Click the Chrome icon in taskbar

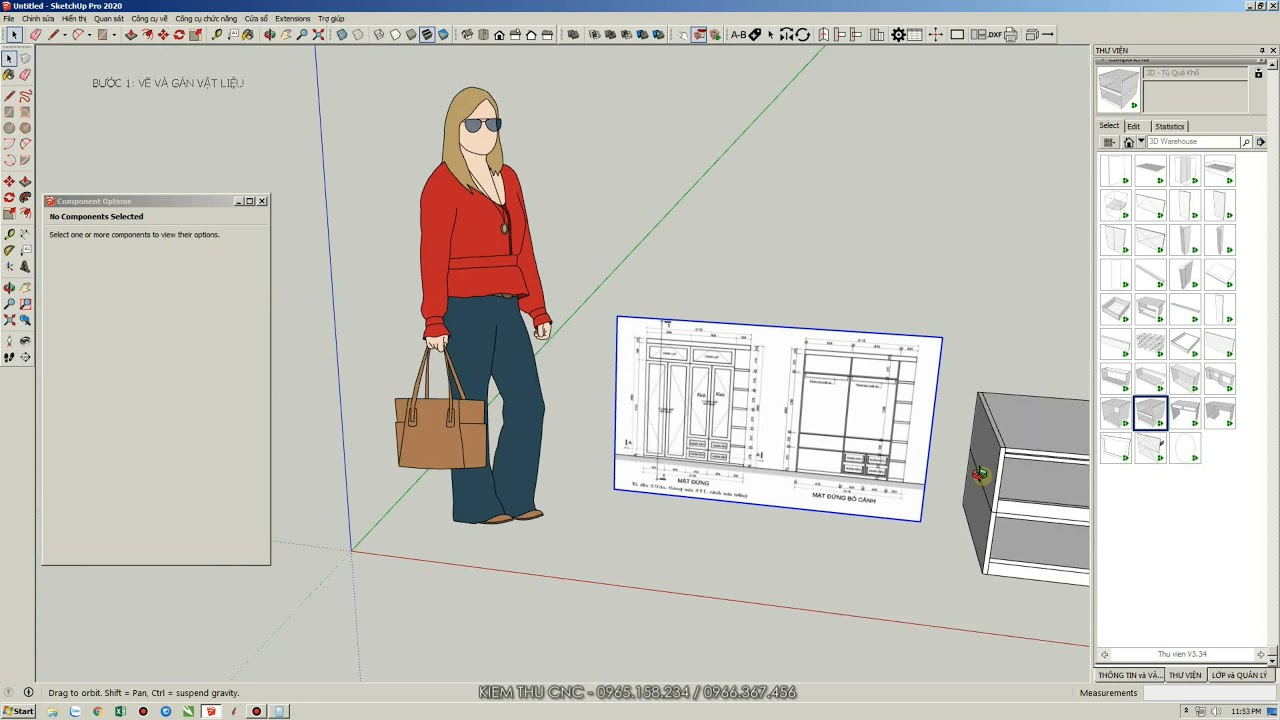pyautogui.click(x=97, y=711)
